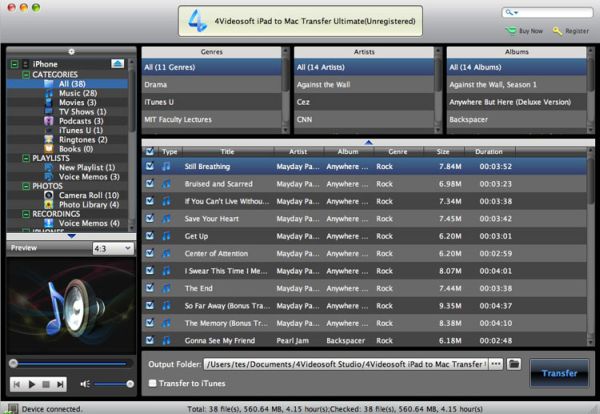Click the play button in preview
Viewport: 600px width, 414px height.
[32, 384]
